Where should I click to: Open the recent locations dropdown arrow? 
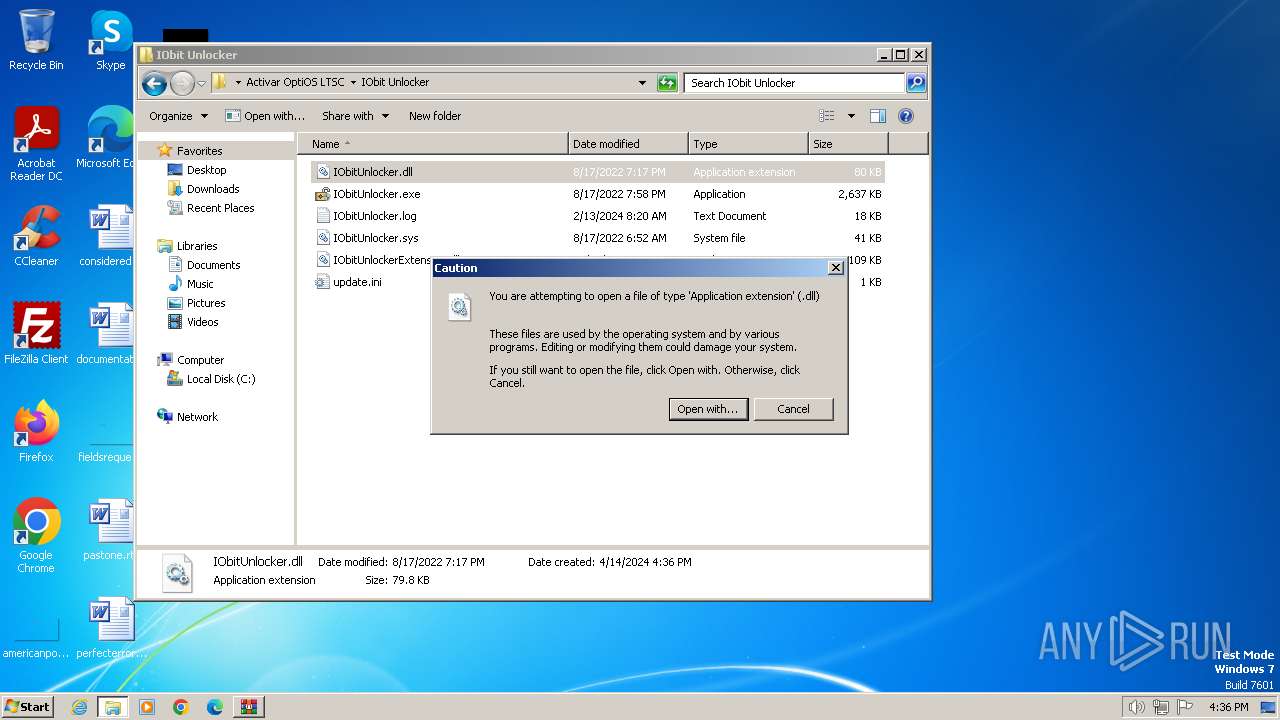click(x=201, y=83)
